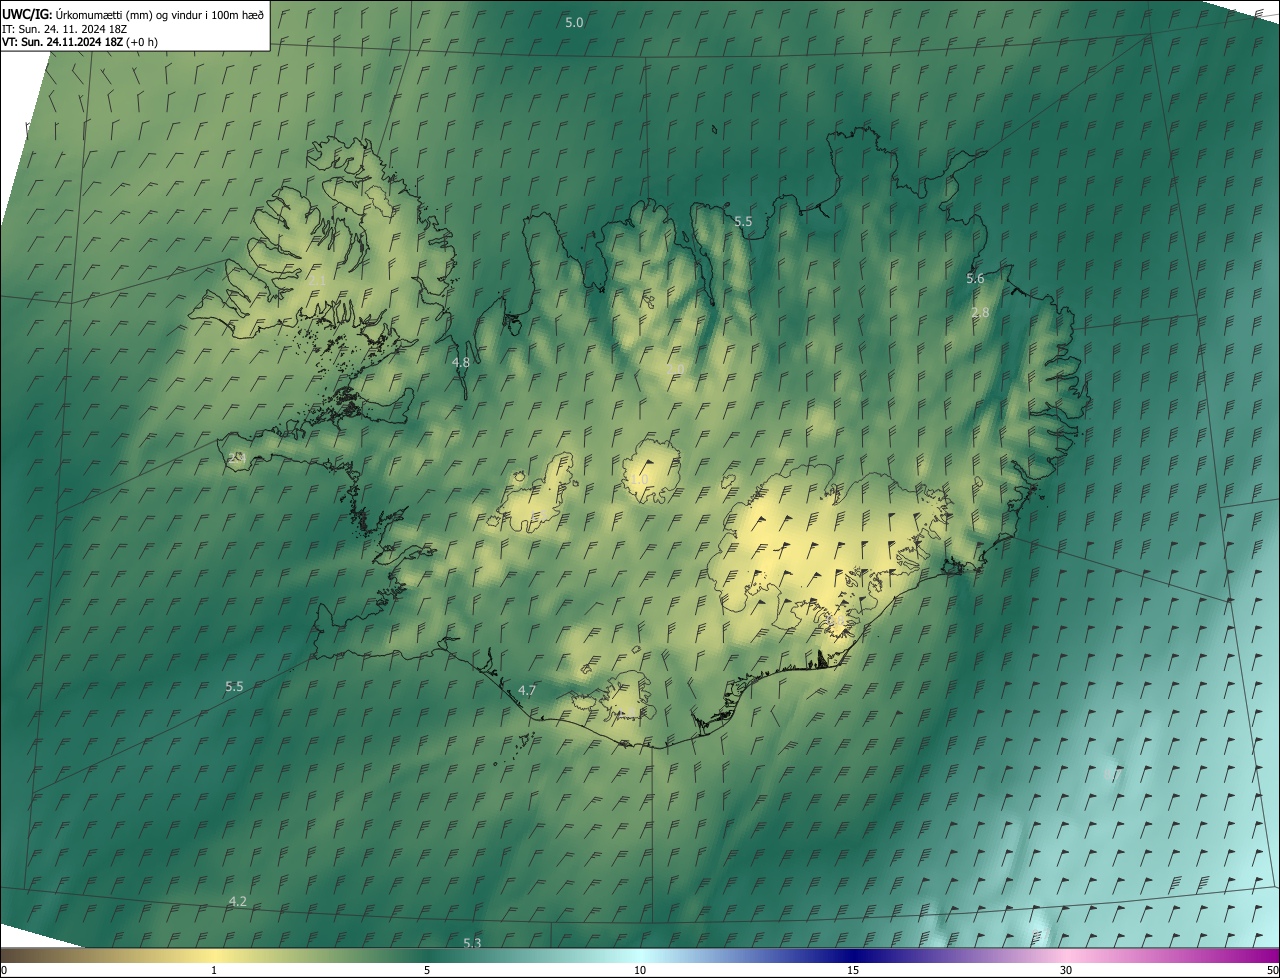The width and height of the screenshot is (1280, 978).
Task: Click the 'VT: Sun. 24.11.2024 18Z (+0 h)' line
Action: (x=80, y=42)
